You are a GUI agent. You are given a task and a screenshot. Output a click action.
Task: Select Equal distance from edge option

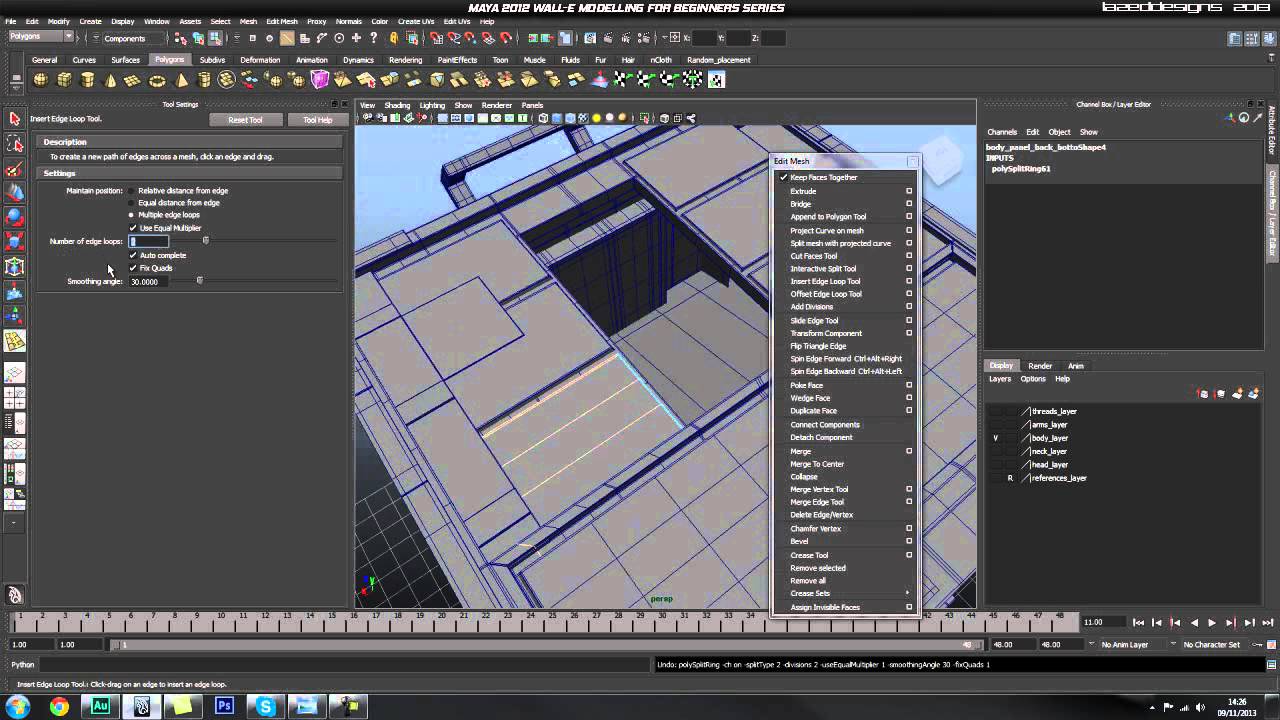tap(131, 203)
